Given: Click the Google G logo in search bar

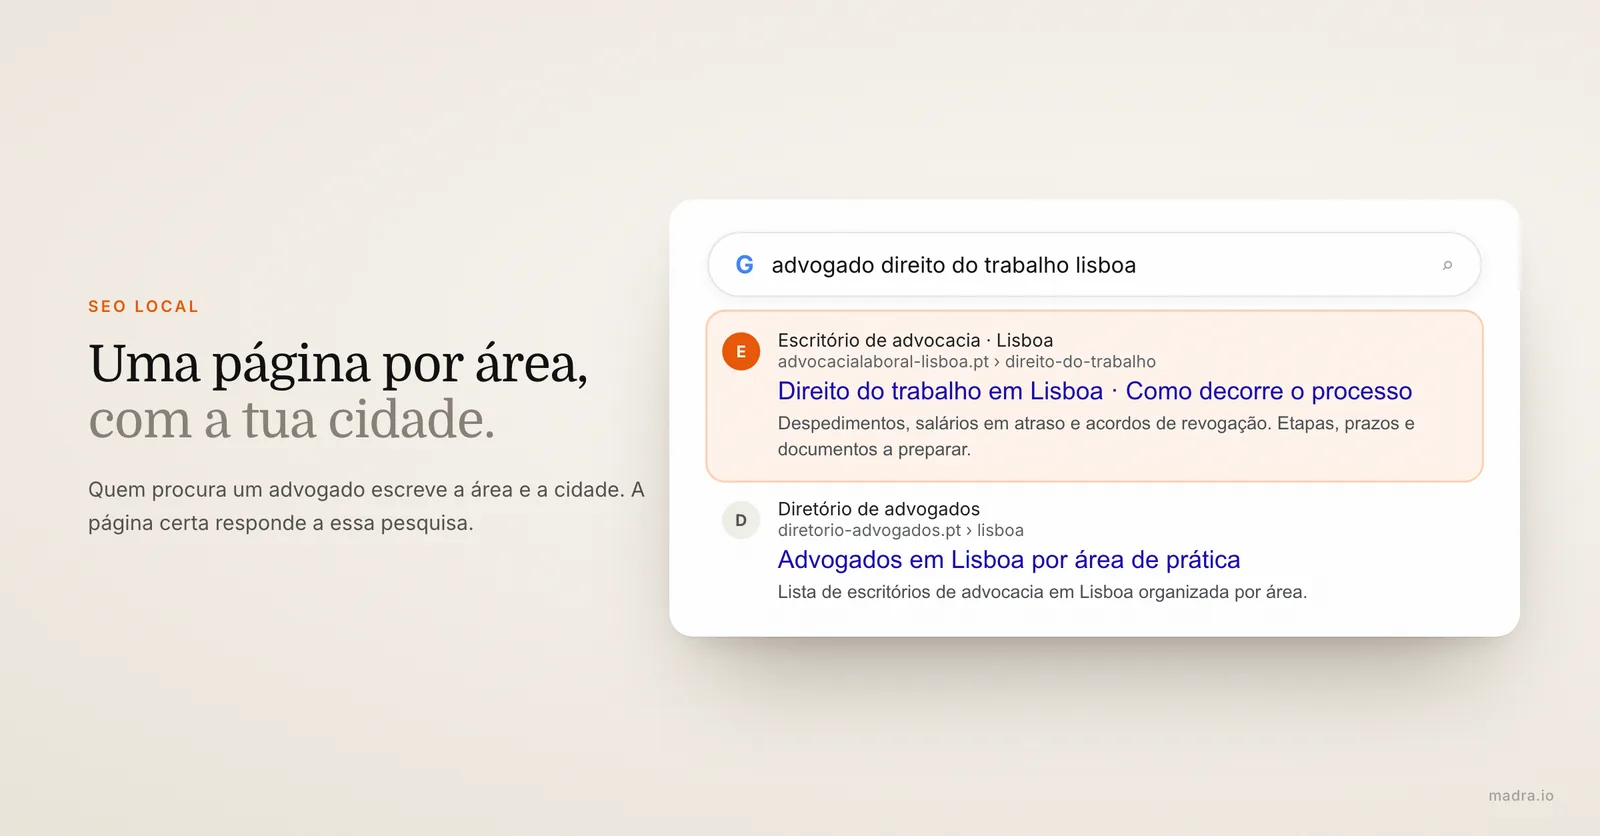Looking at the screenshot, I should [x=745, y=265].
